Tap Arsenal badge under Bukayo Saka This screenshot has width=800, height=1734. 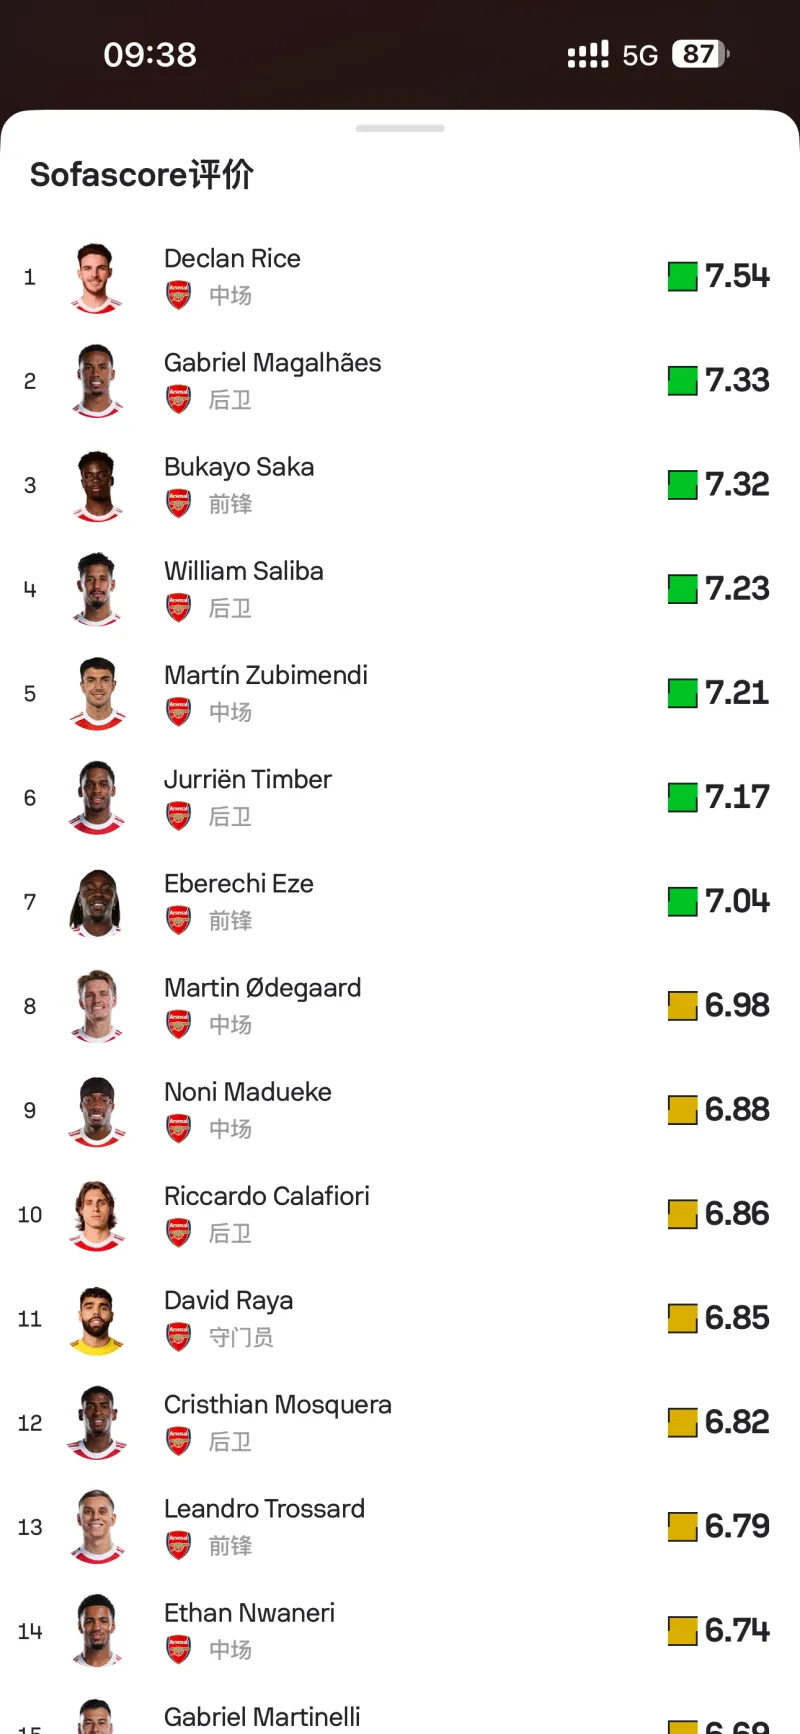coord(179,504)
